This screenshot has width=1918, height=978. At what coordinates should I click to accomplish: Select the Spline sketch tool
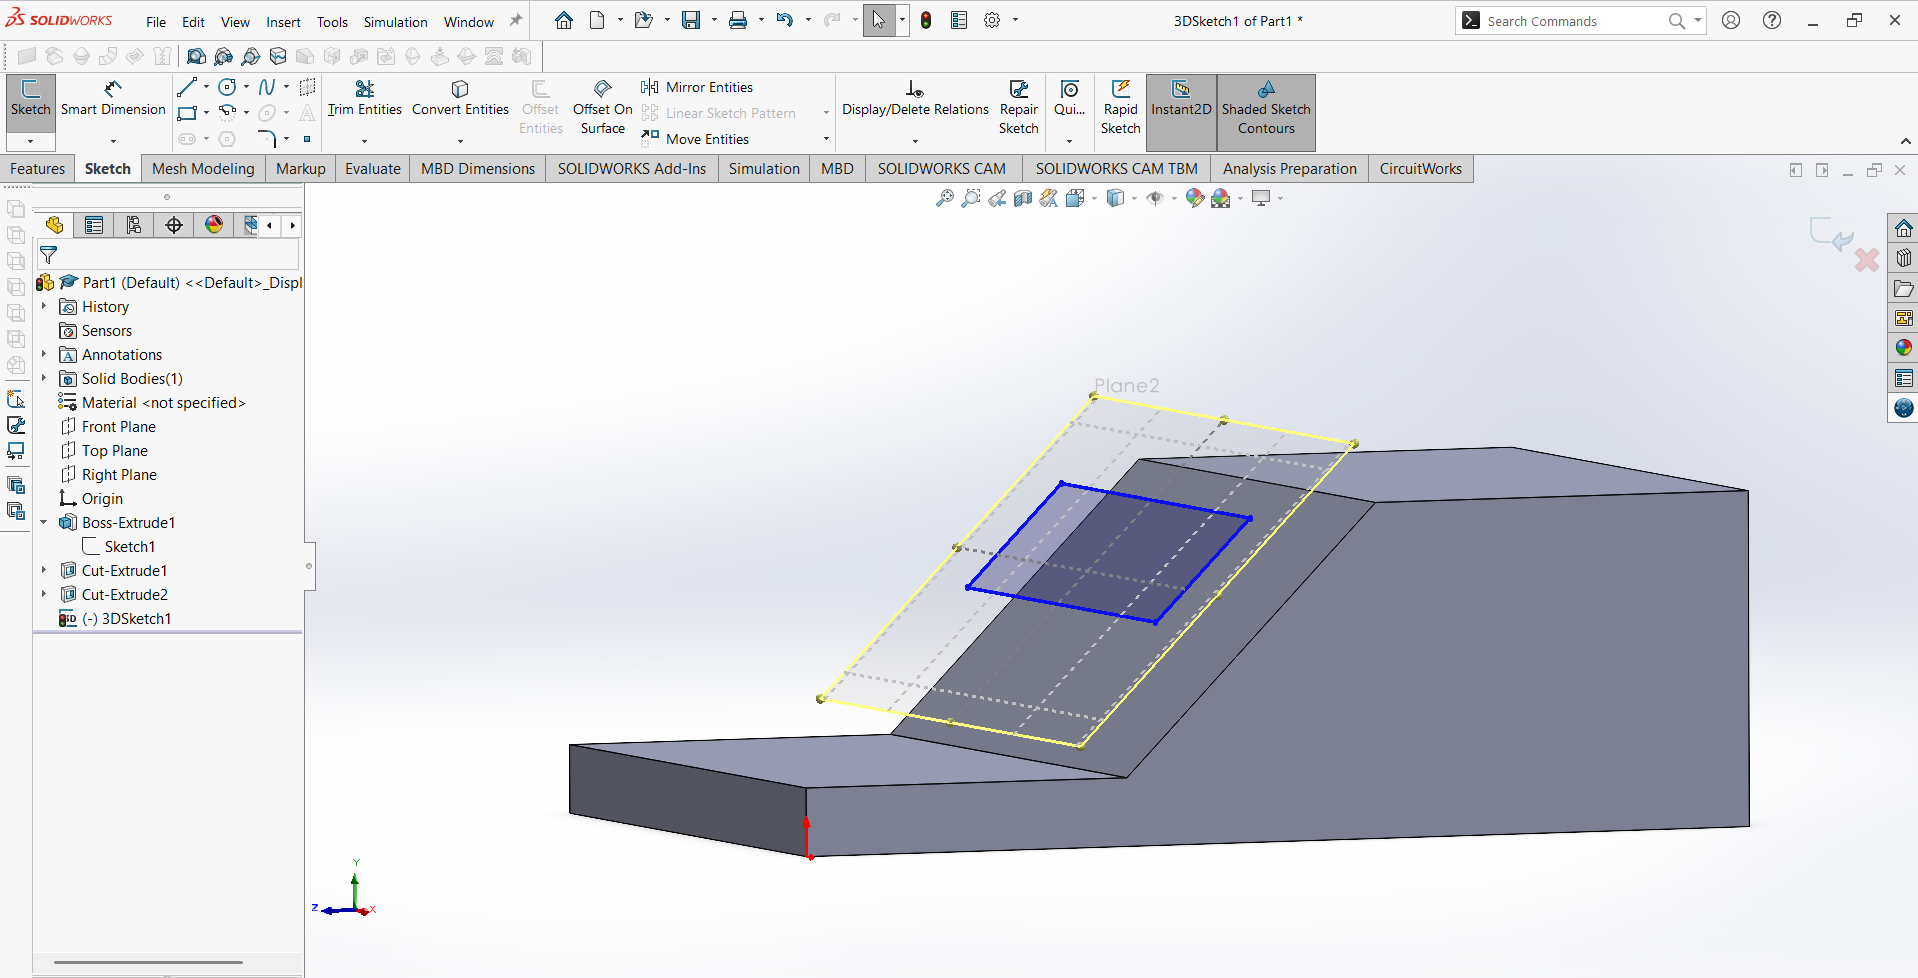point(266,87)
